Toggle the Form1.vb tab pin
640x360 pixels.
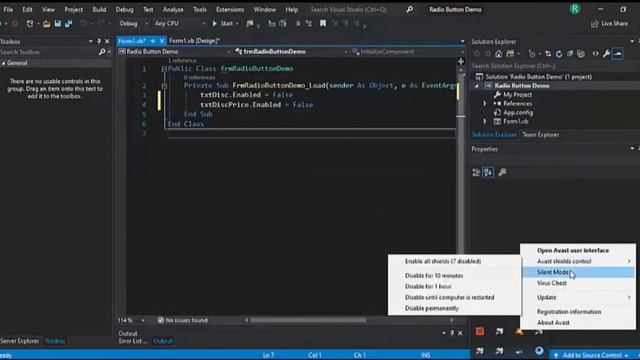point(153,41)
